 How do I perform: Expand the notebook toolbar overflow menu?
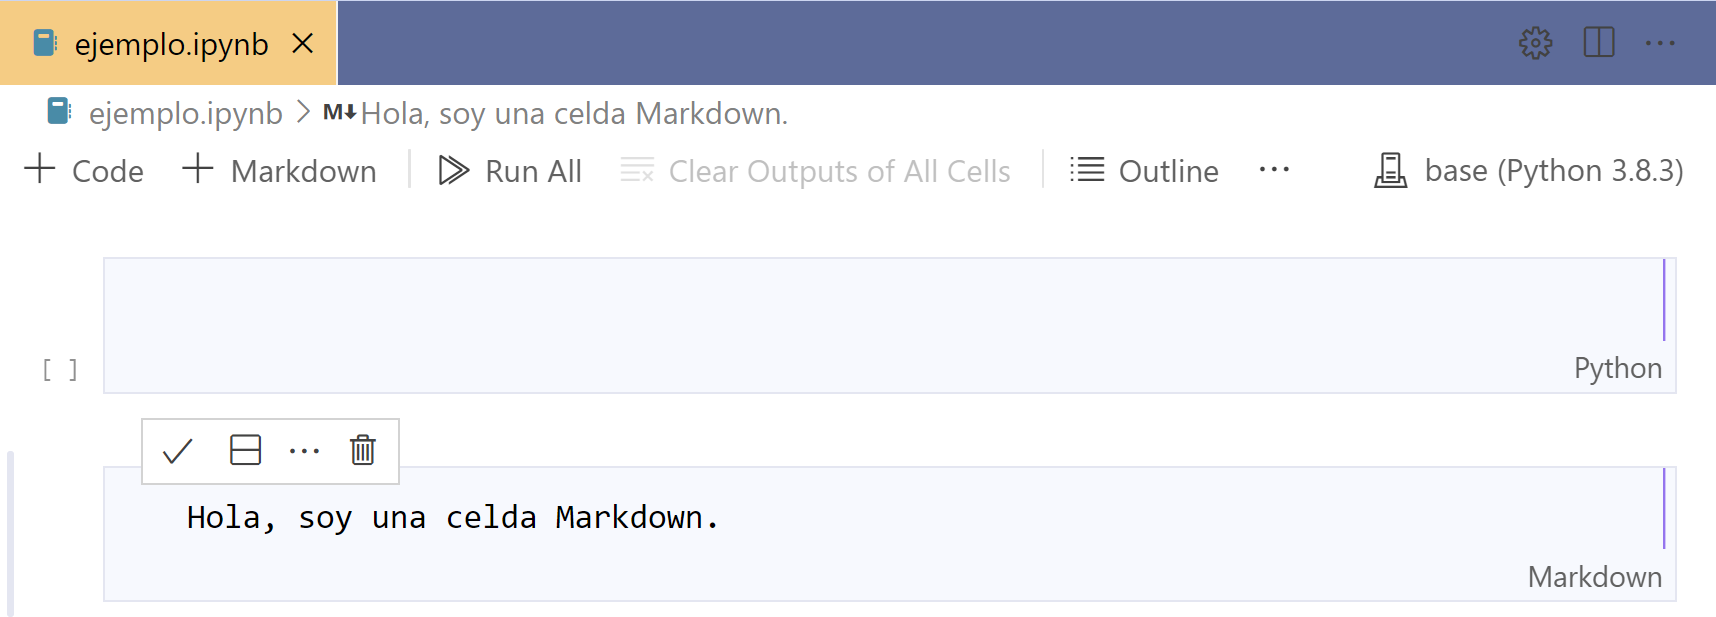[x=1273, y=170]
